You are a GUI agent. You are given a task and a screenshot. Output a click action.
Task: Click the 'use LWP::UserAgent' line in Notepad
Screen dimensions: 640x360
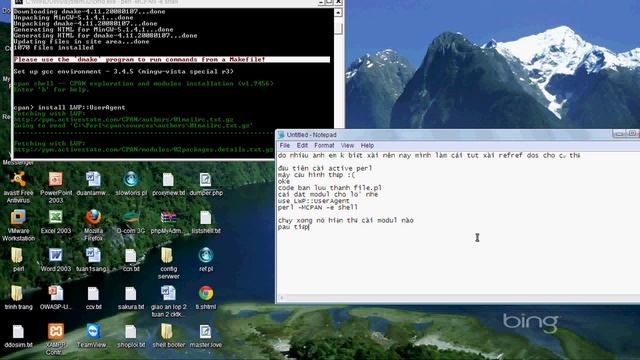tap(313, 201)
